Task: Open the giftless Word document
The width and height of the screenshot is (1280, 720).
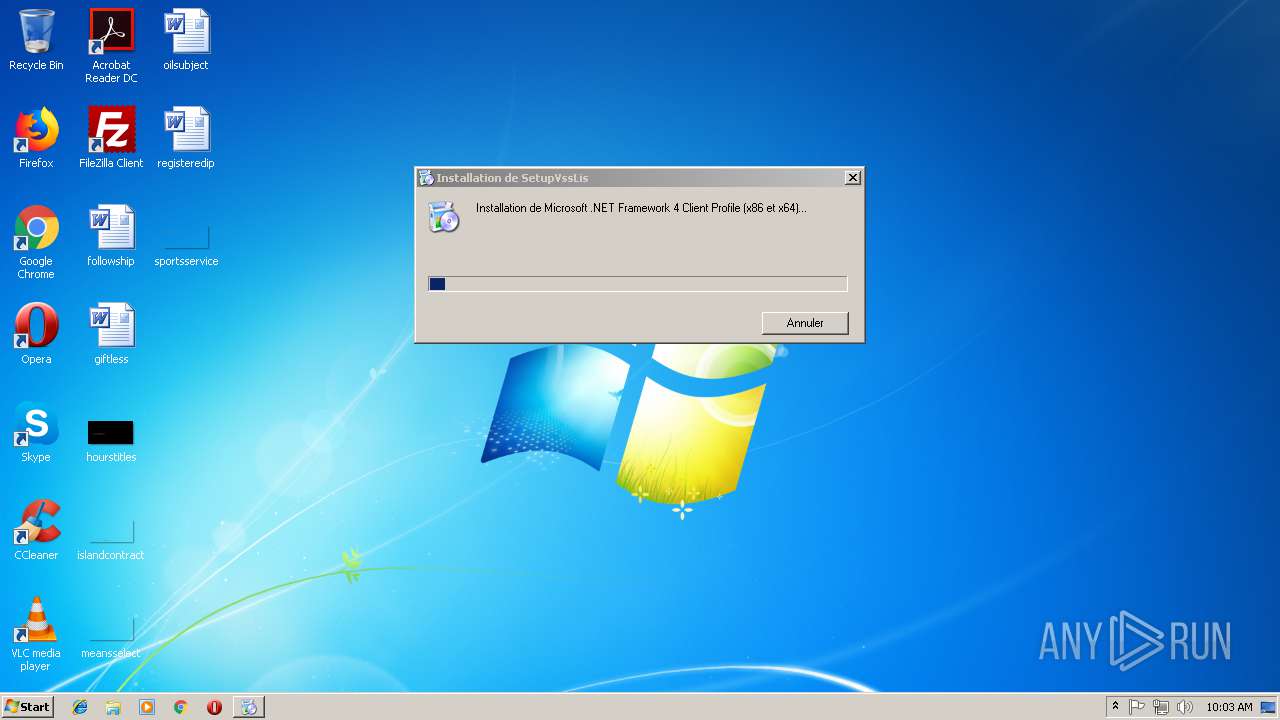Action: (111, 334)
